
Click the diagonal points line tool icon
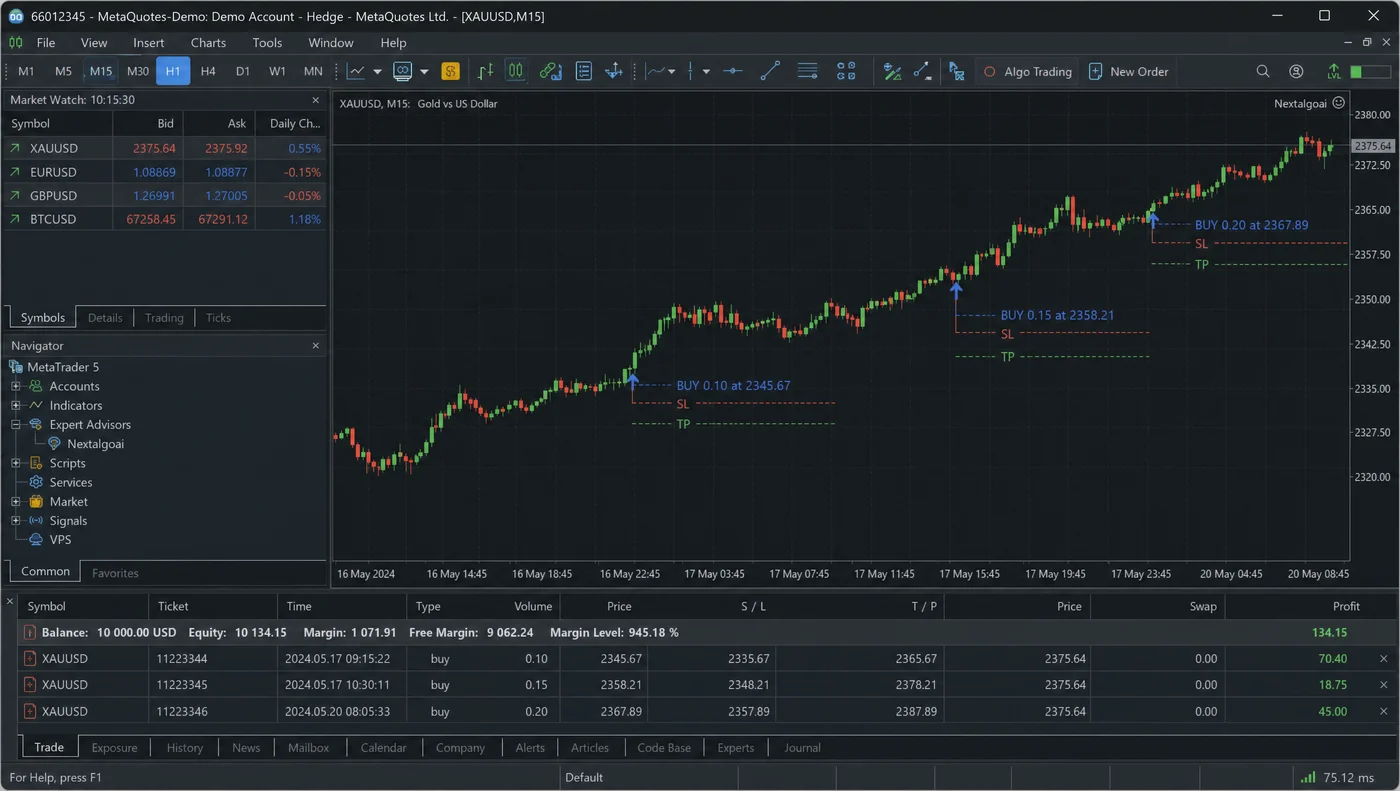pos(922,71)
